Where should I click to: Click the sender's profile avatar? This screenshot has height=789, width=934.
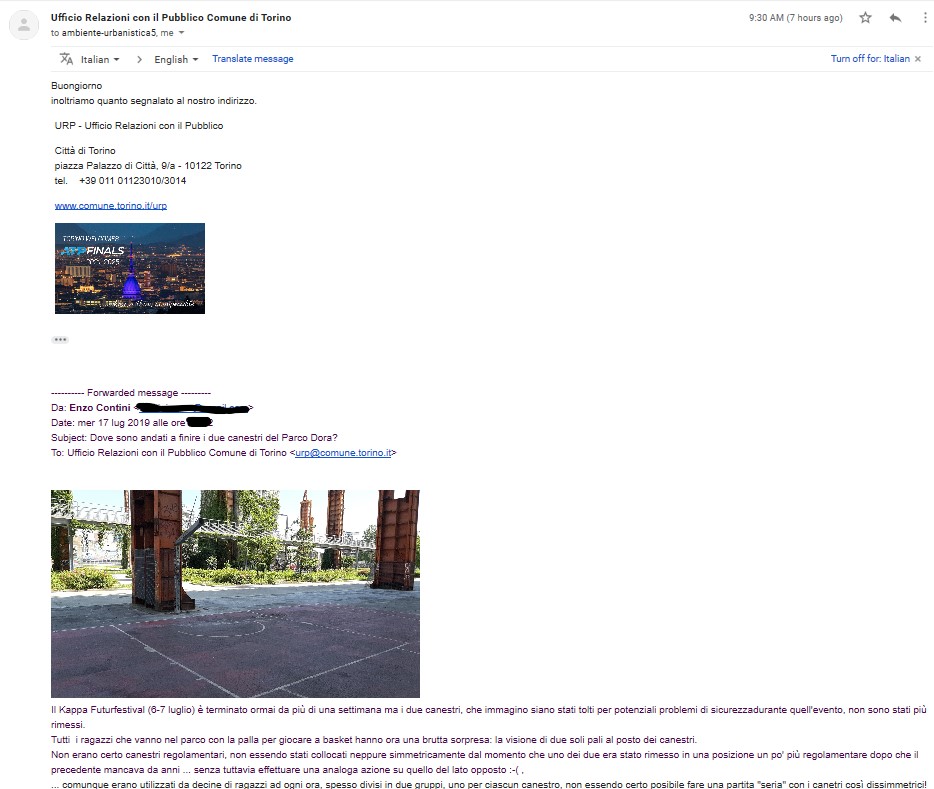(x=24, y=25)
